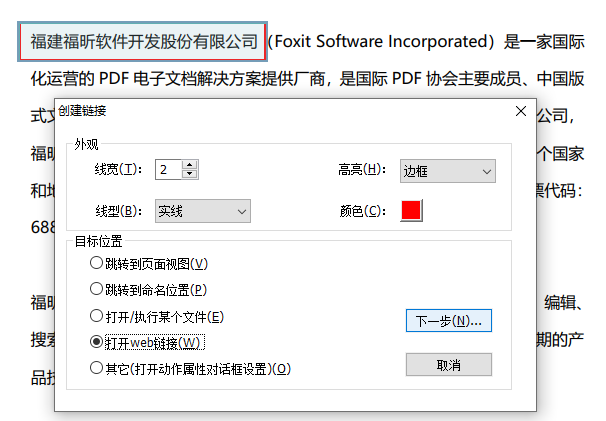Screen dimensions: 606x421
Task: Choose 其它(打开动作属性对话框设置) option
Action: point(96,368)
